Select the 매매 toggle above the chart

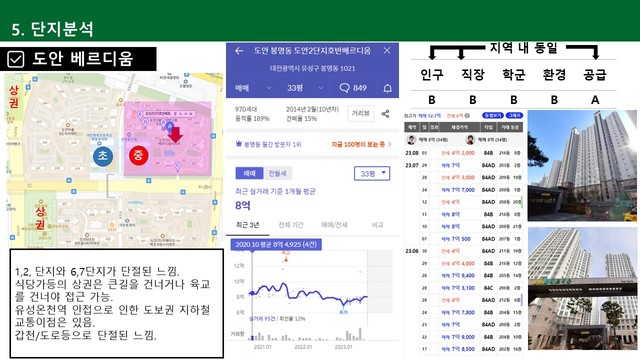[249, 173]
